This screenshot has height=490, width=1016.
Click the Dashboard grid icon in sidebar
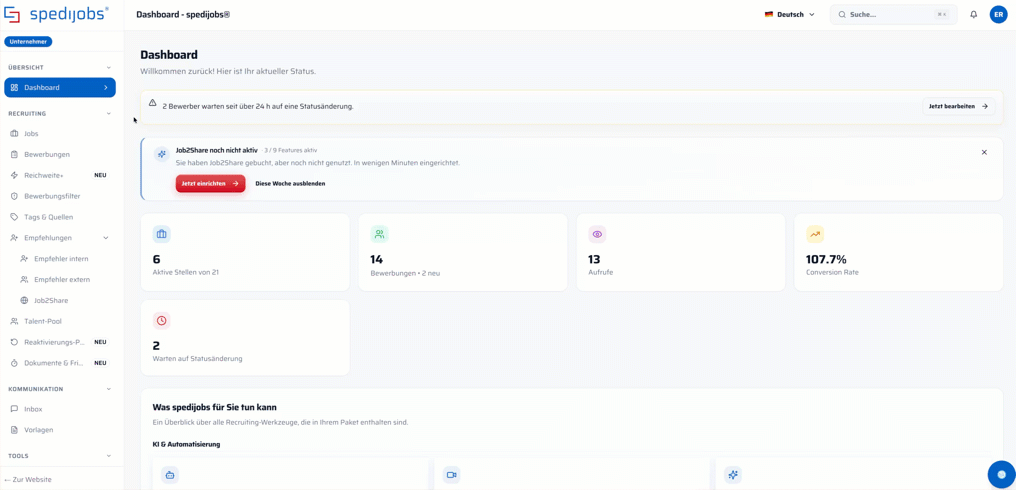click(14, 88)
